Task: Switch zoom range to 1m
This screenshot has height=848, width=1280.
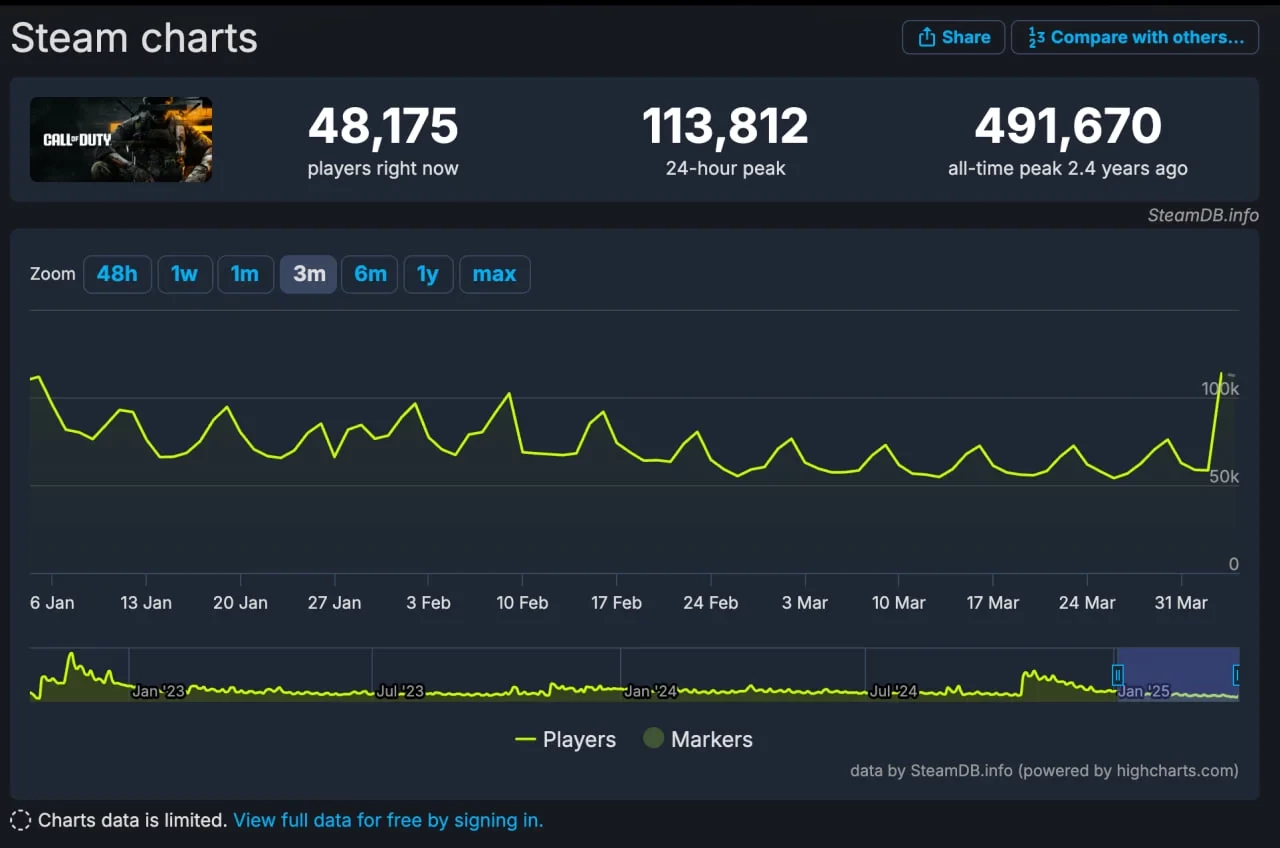Action: point(245,274)
